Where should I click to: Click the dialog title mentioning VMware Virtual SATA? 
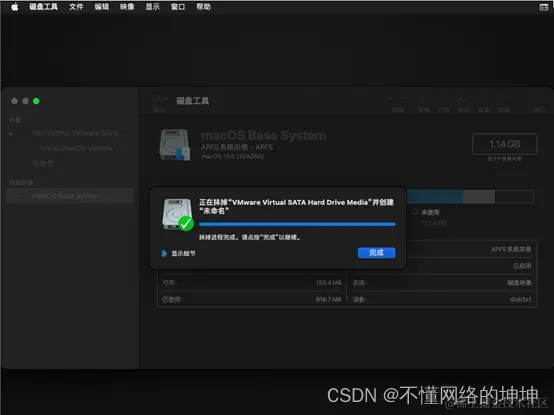[x=296, y=206]
